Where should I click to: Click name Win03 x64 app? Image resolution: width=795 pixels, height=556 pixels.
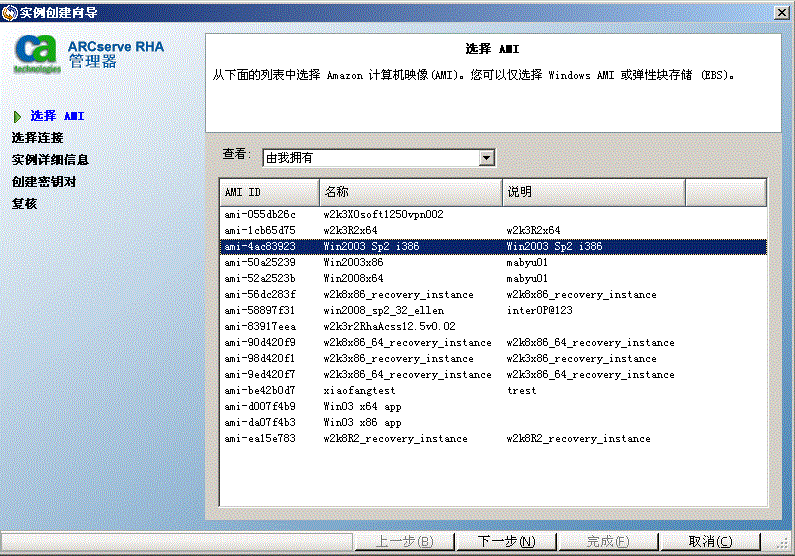tap(363, 407)
